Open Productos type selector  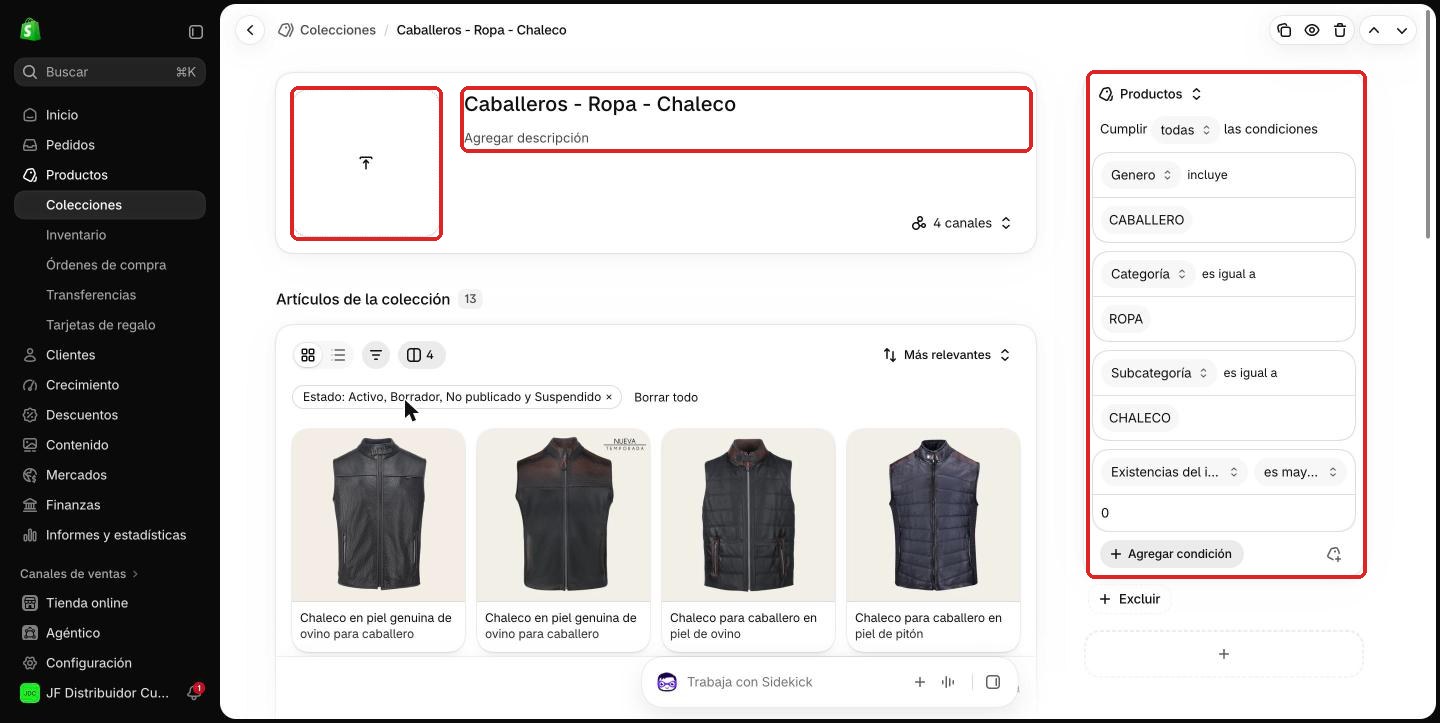pos(1150,94)
